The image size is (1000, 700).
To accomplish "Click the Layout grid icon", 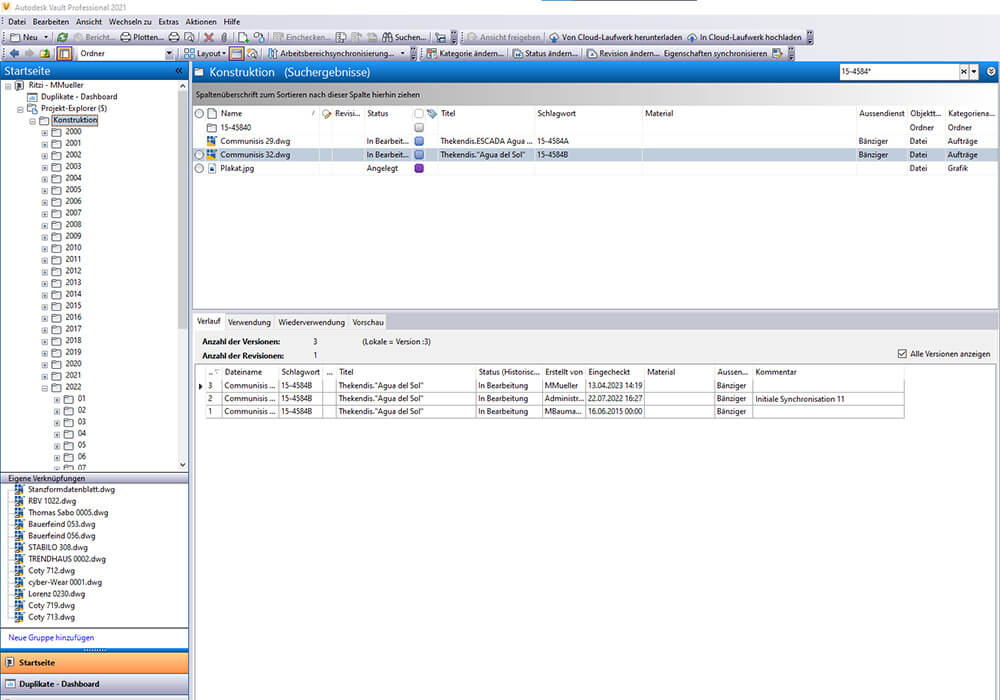I will coord(189,54).
